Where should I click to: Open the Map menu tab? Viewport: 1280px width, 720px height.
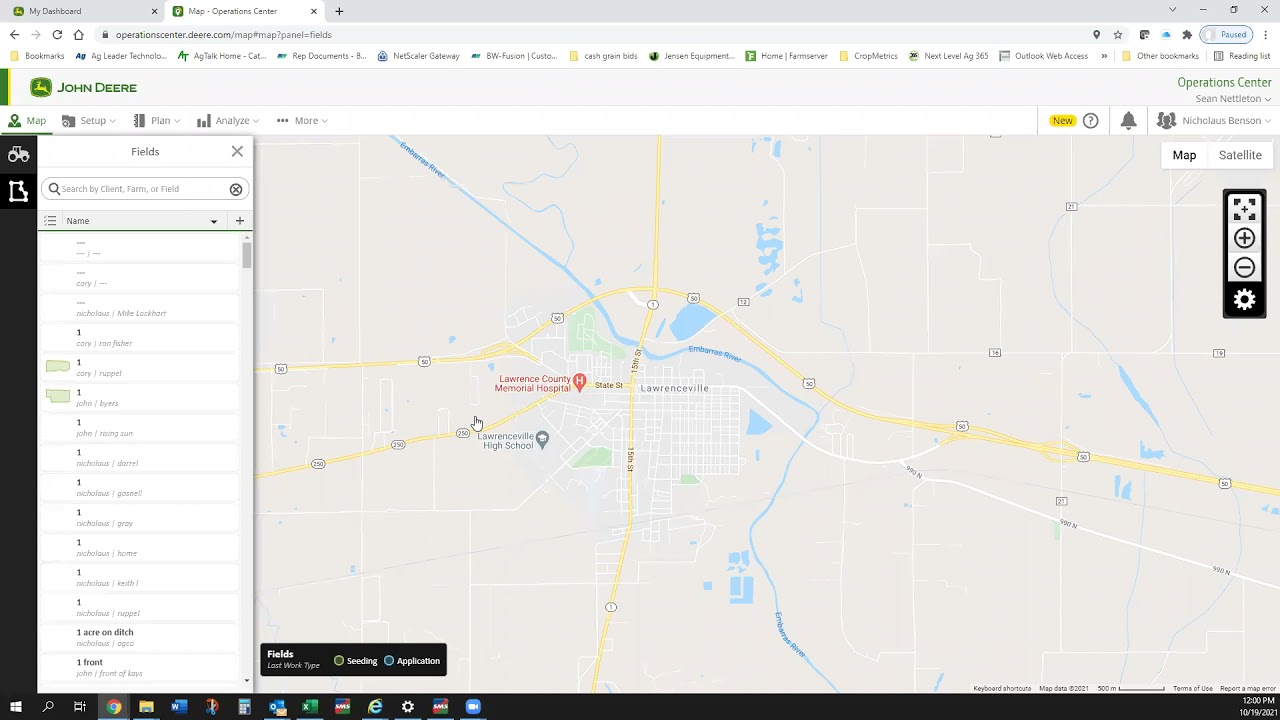(27, 121)
